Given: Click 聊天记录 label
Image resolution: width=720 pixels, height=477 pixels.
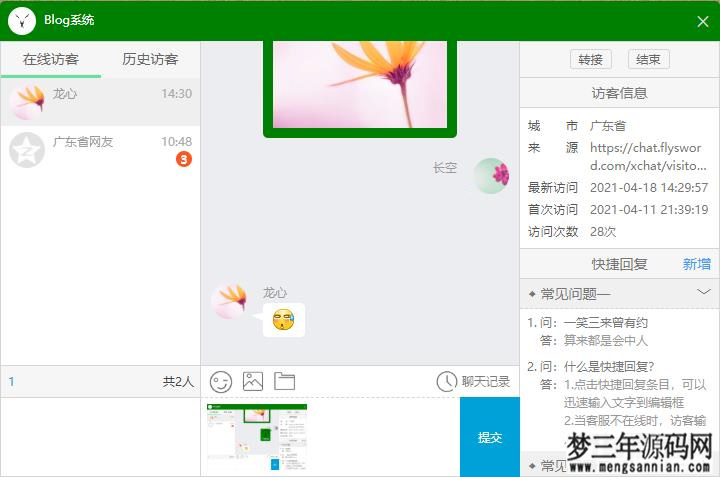Looking at the screenshot, I should (486, 382).
